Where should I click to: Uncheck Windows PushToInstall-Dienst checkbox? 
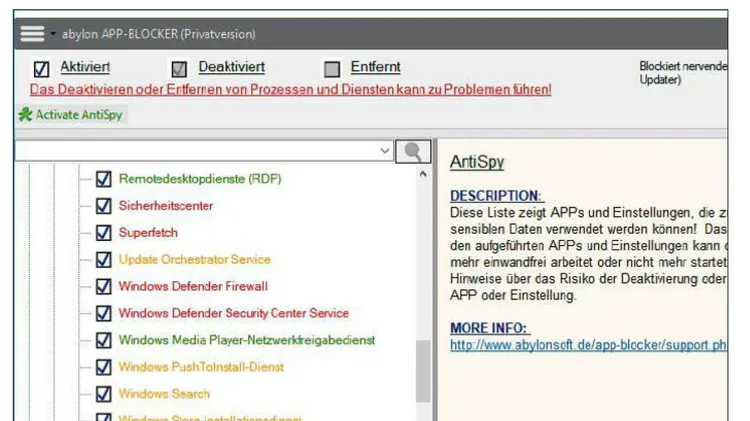104,367
